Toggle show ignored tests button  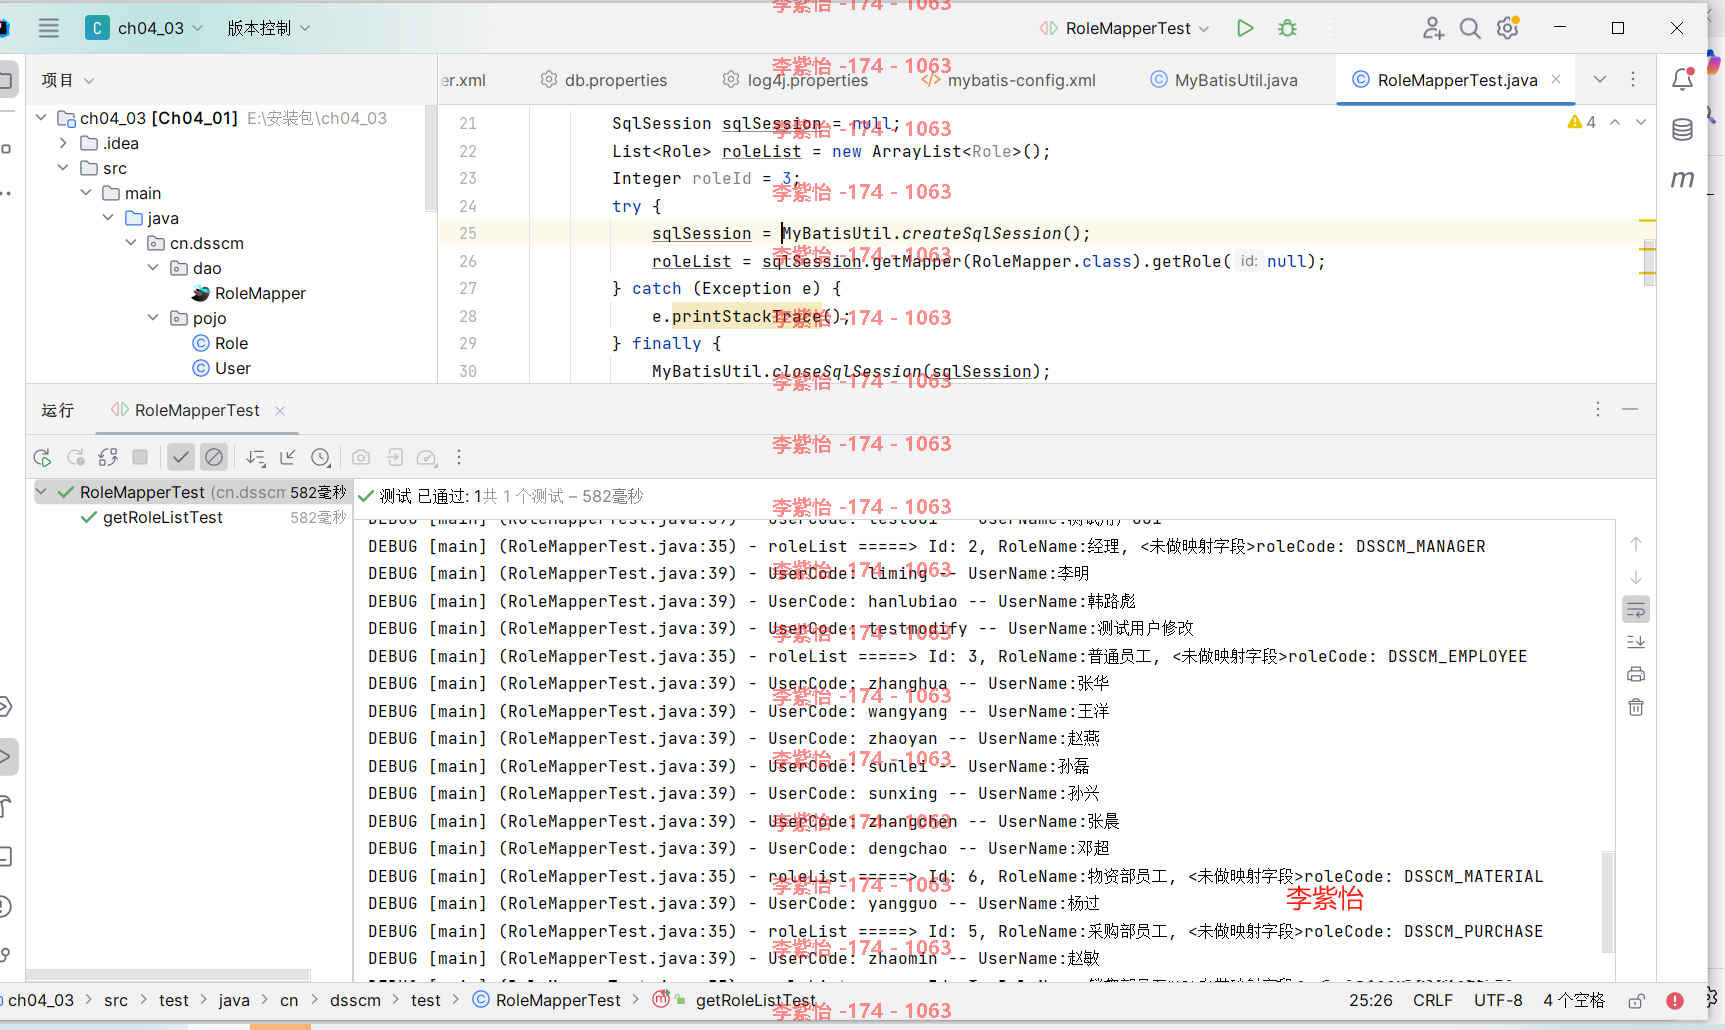(x=214, y=457)
